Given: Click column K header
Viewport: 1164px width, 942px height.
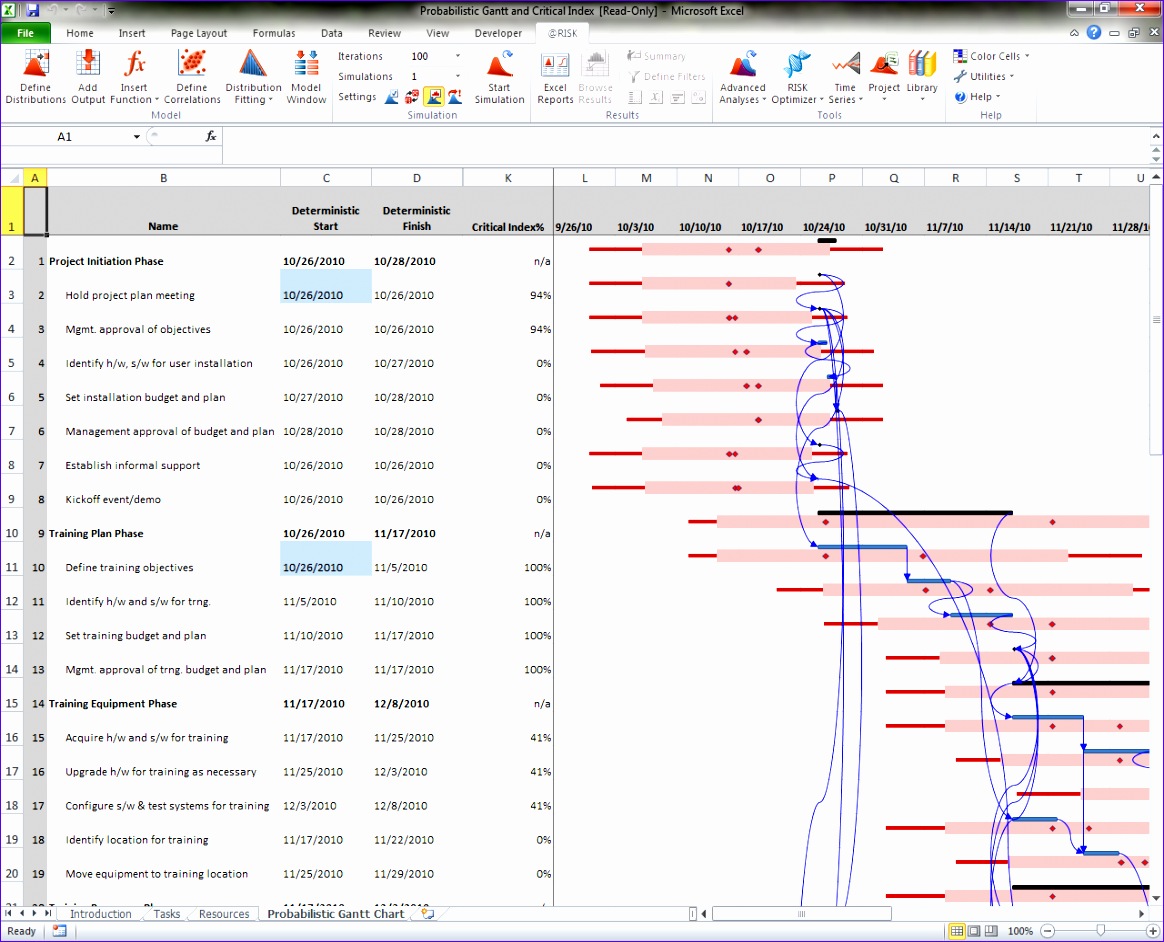Looking at the screenshot, I should pos(508,178).
